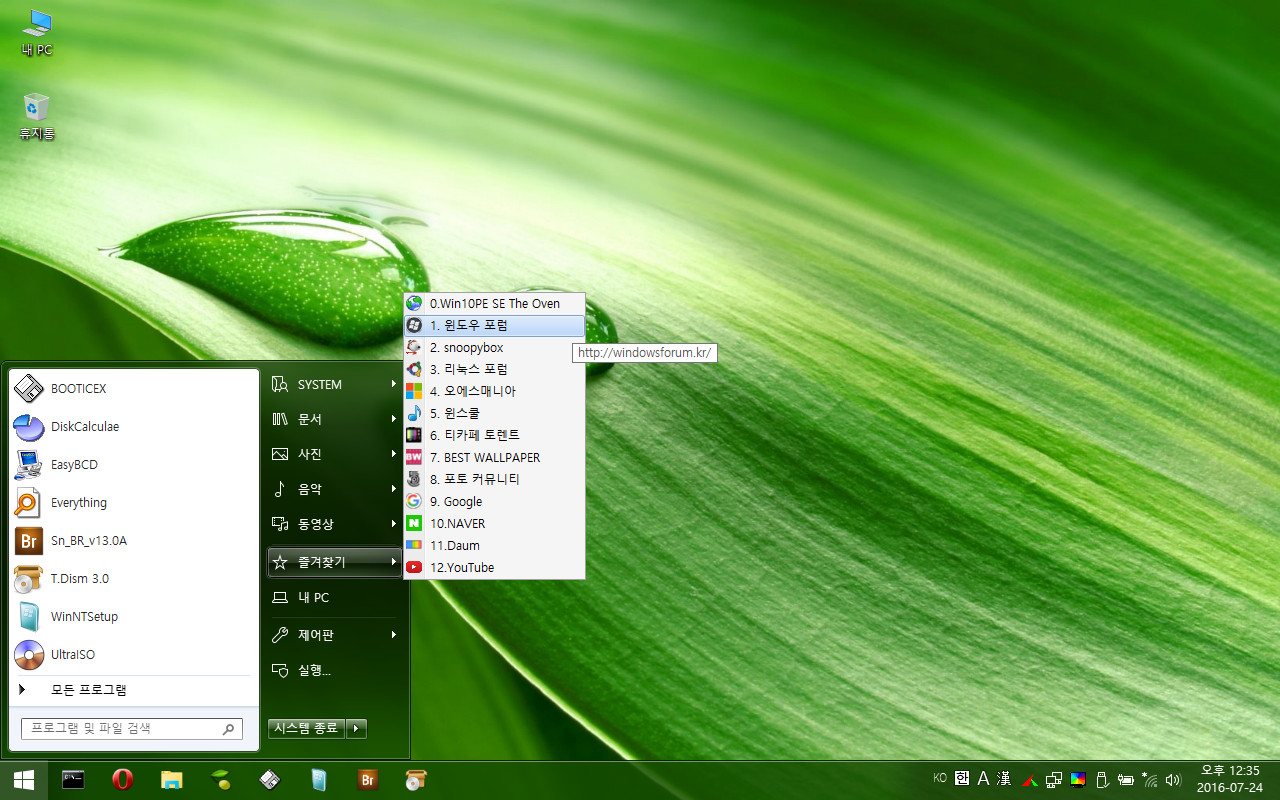This screenshot has width=1280, height=800.
Task: Launch Sn_BR_v13.0A from the start menu
Action: pos(133,540)
